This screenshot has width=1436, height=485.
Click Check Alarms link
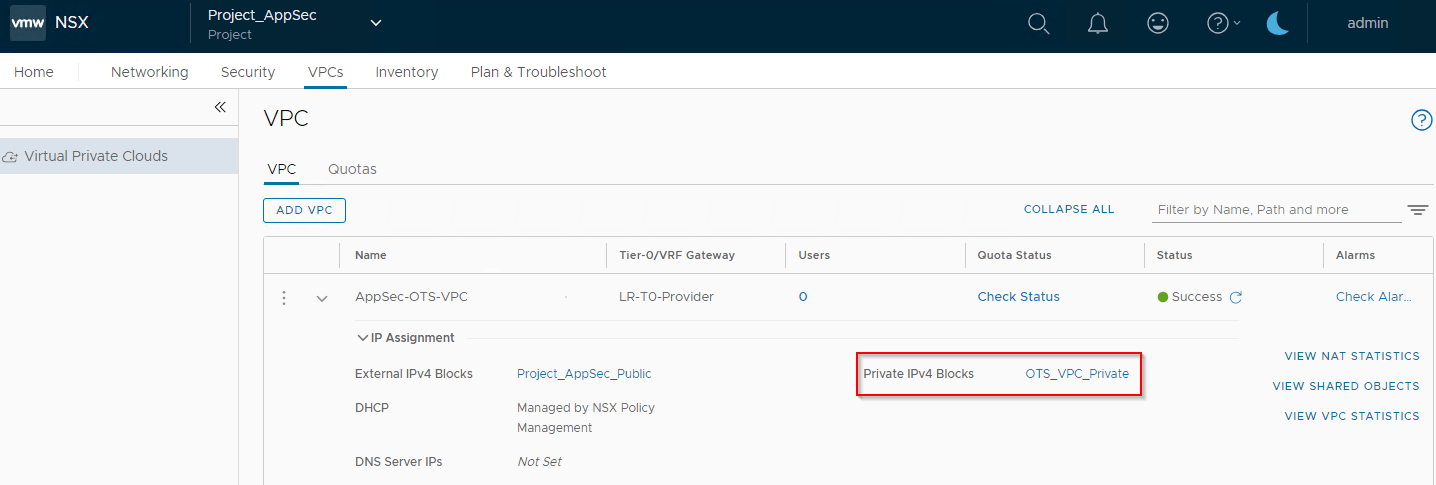pyautogui.click(x=1374, y=297)
